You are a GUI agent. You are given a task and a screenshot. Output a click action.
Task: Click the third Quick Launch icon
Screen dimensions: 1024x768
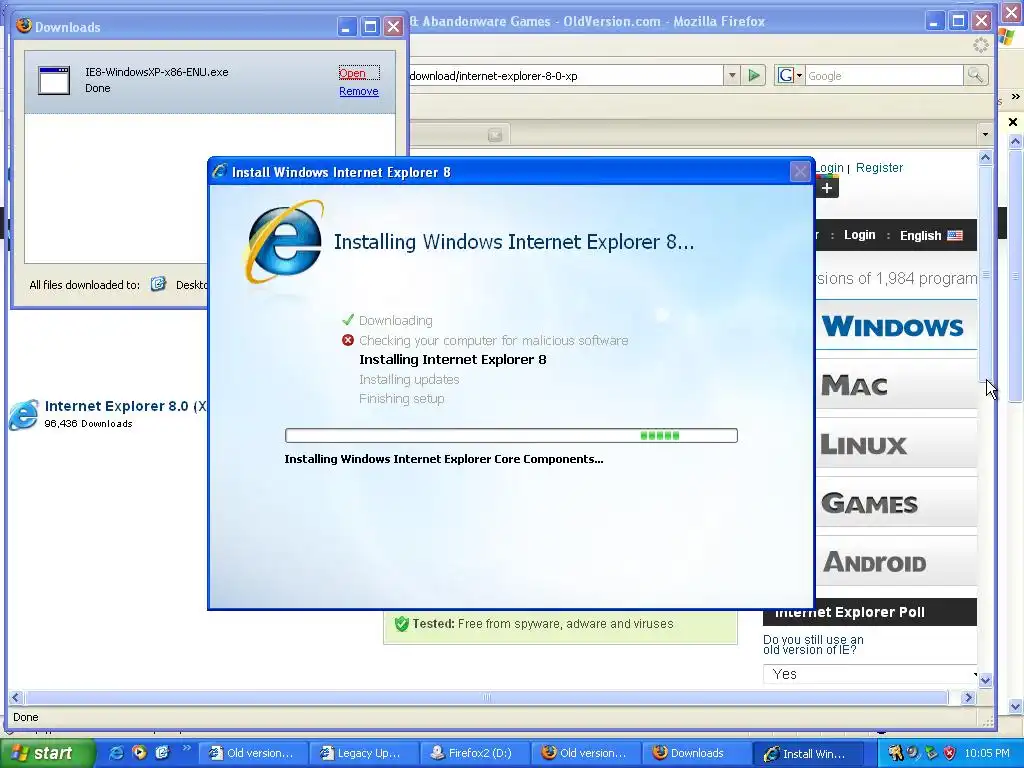(162, 752)
